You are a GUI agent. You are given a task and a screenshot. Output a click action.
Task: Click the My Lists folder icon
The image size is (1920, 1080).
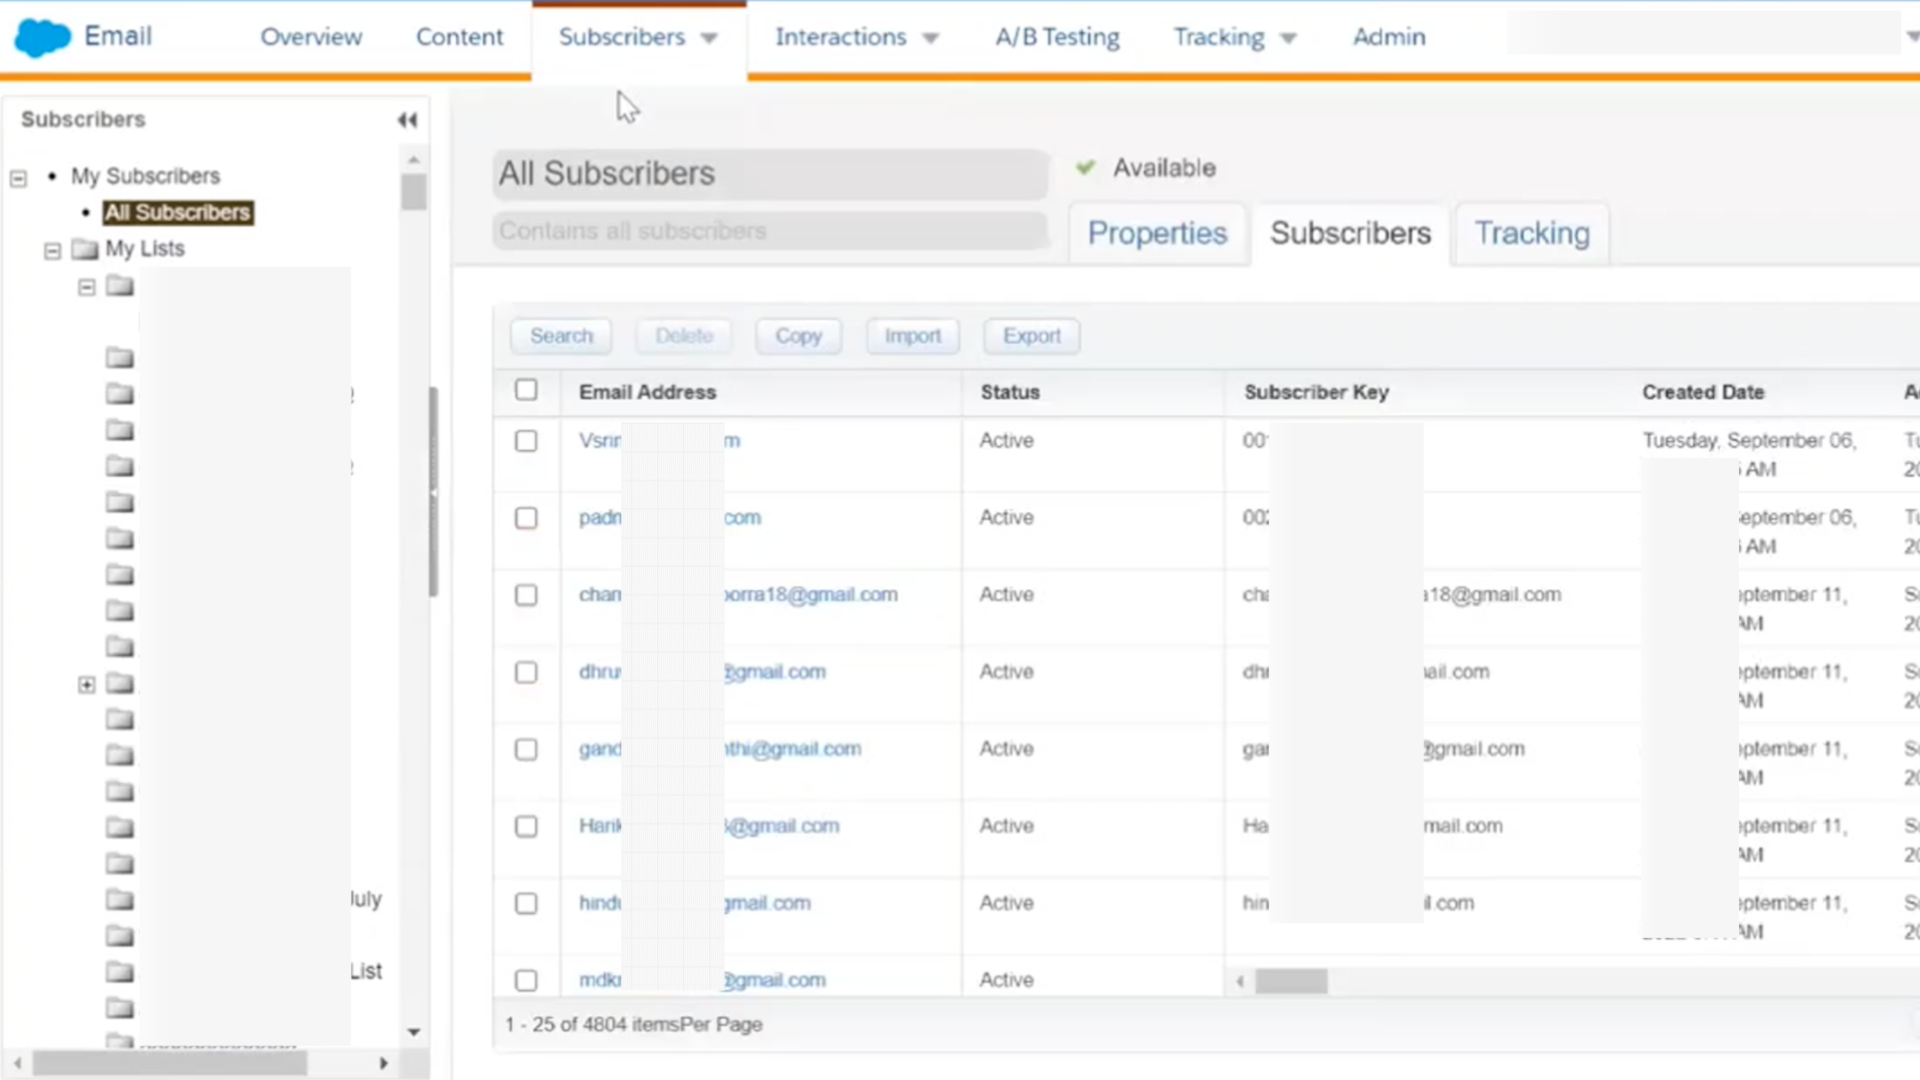click(85, 249)
